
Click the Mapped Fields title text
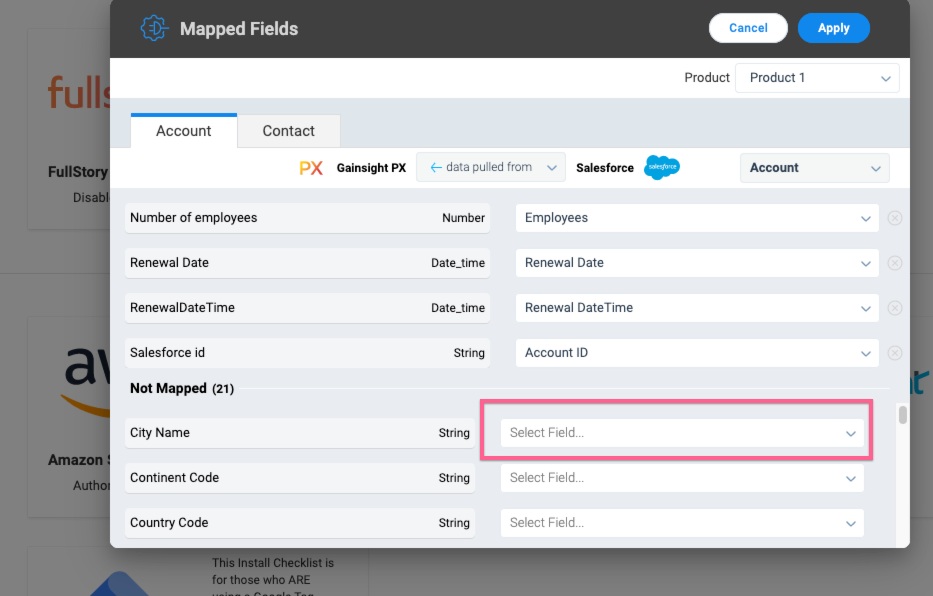(239, 29)
